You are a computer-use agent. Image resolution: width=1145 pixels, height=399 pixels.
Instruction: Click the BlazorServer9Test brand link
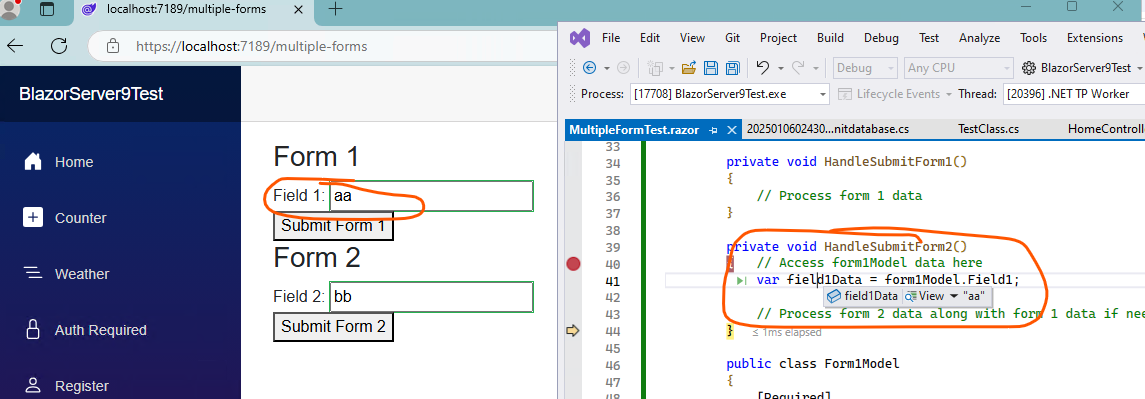[x=91, y=94]
